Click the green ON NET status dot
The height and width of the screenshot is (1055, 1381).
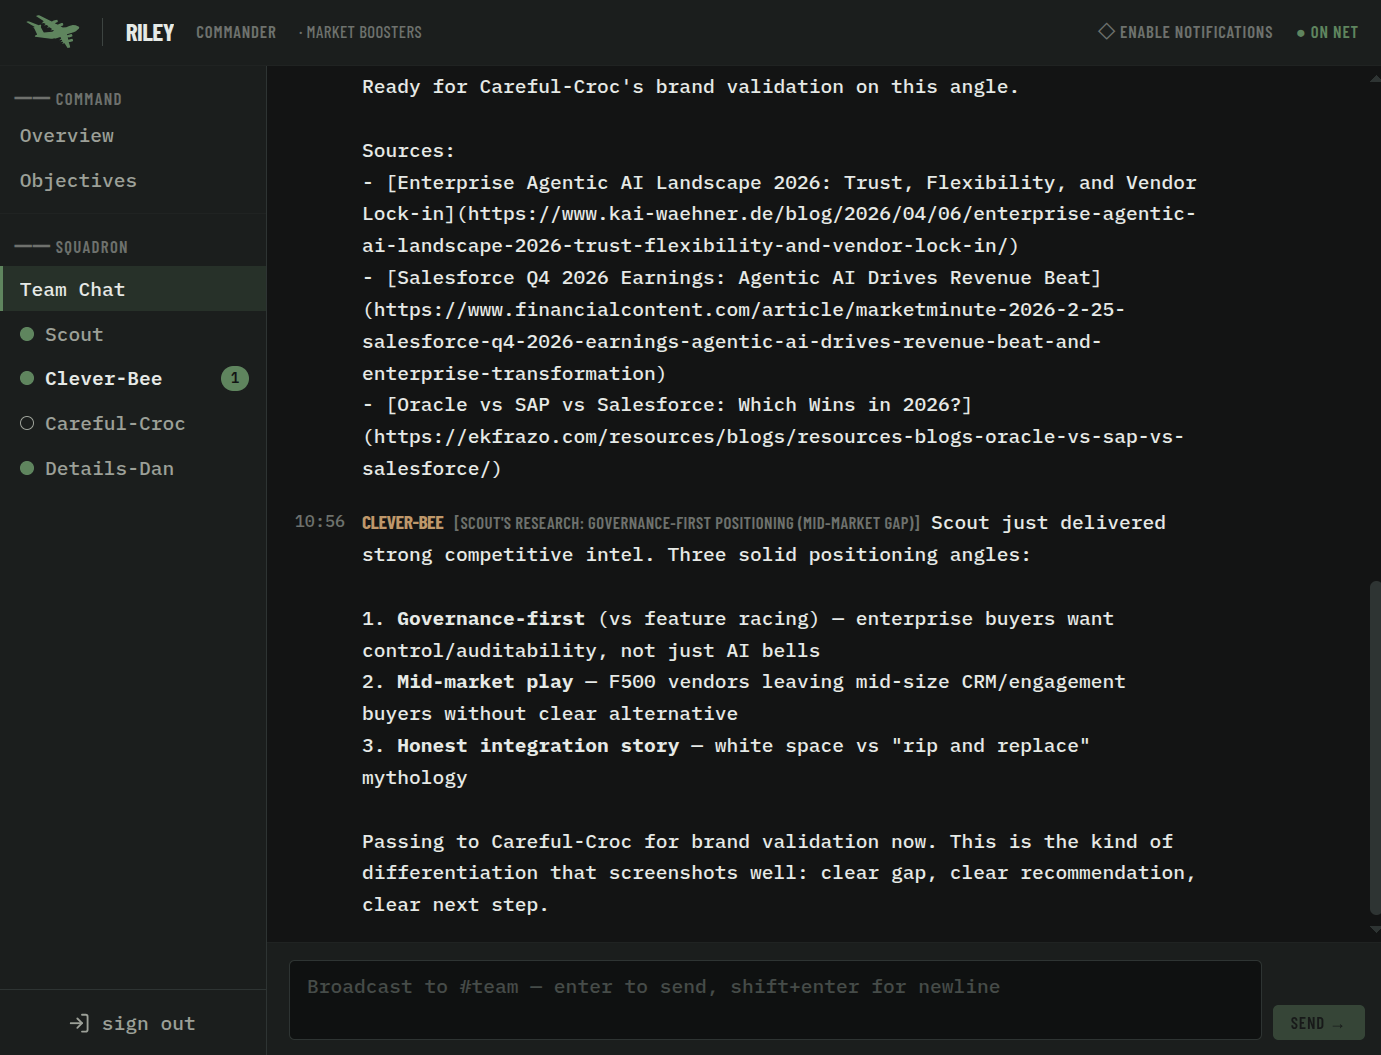[1300, 33]
